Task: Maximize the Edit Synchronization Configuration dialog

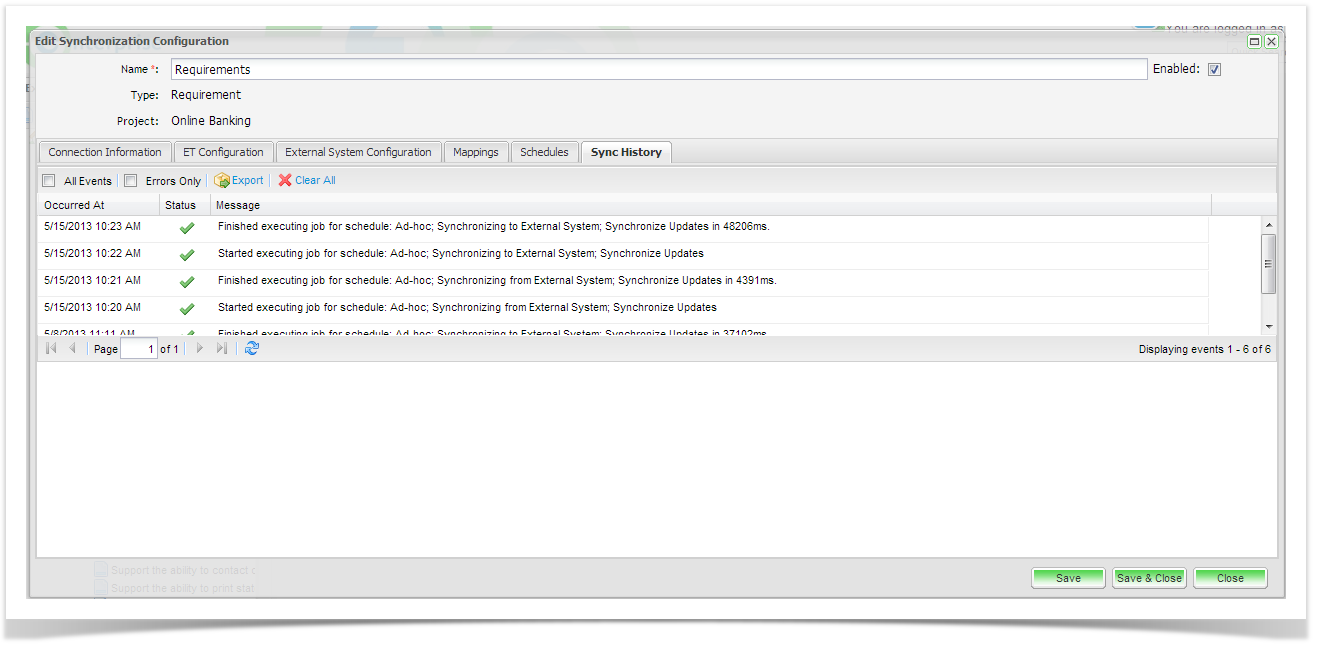Action: point(1254,42)
